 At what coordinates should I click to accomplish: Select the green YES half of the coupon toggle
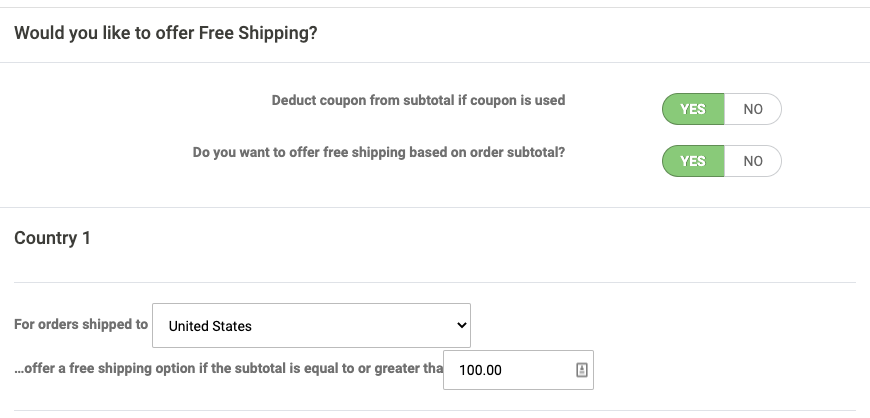(692, 109)
